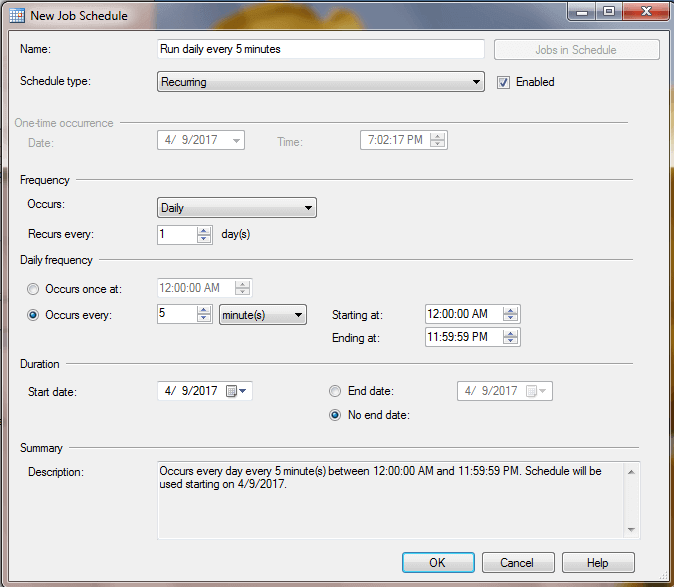The image size is (674, 587).
Task: Click Description scrollbar up arrow
Action: pyautogui.click(x=631, y=472)
